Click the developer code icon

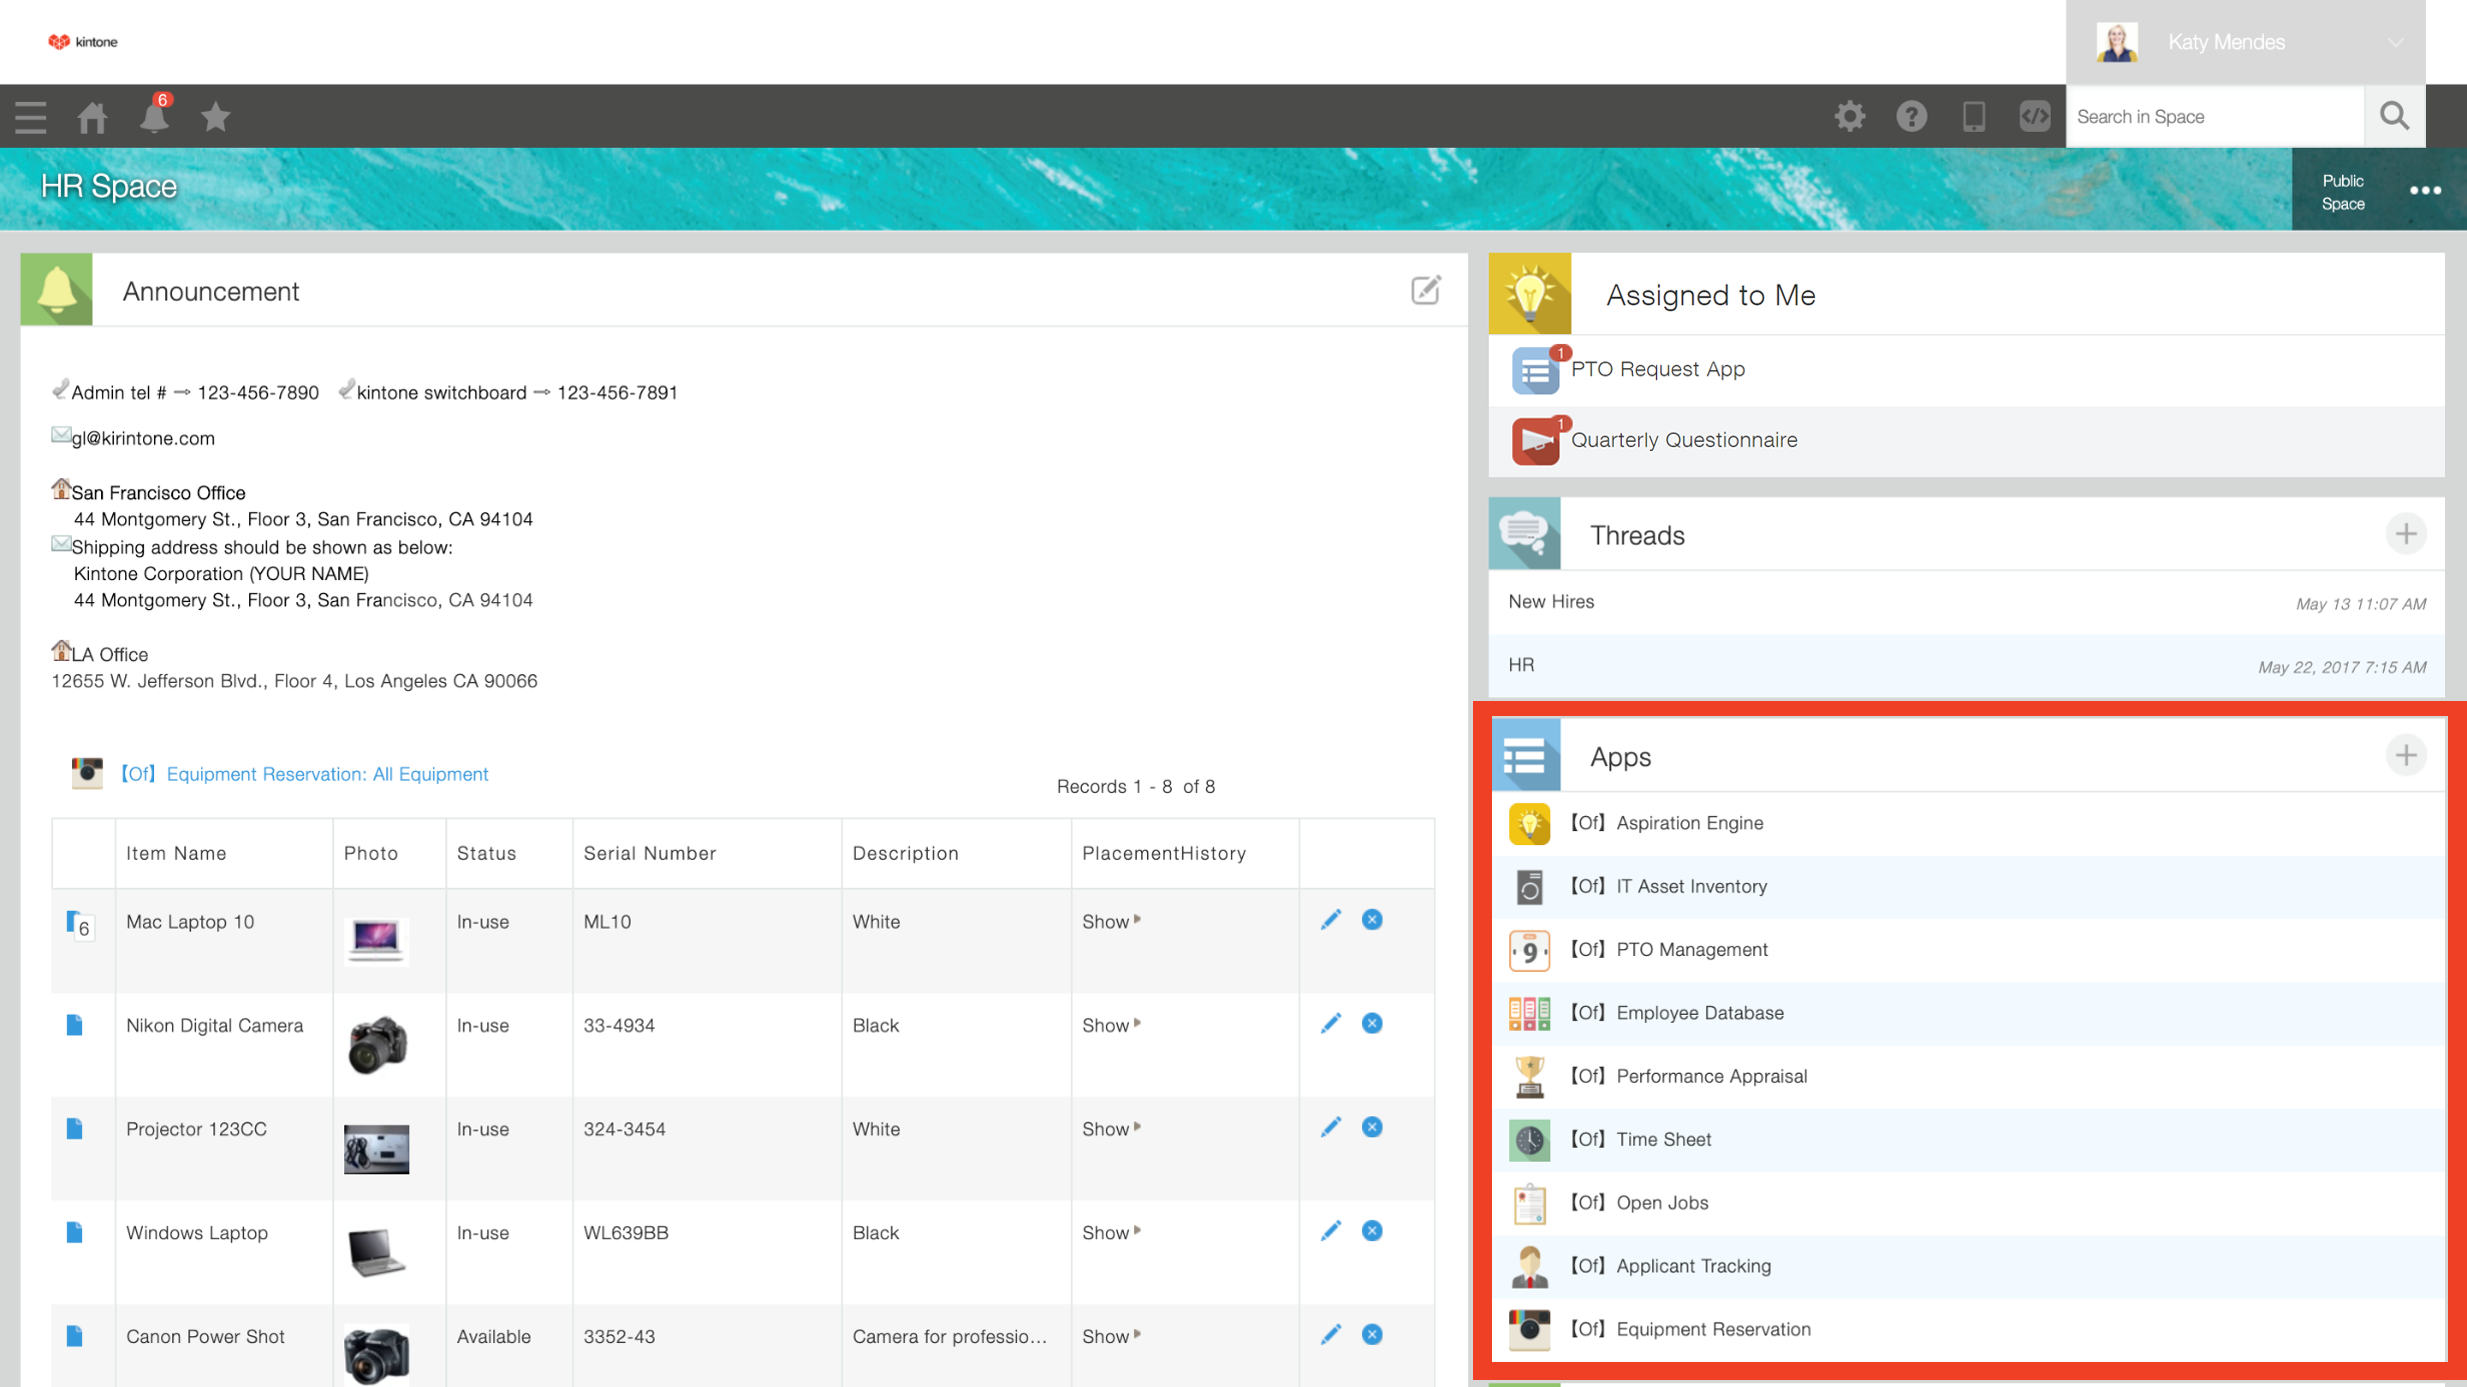[2034, 116]
